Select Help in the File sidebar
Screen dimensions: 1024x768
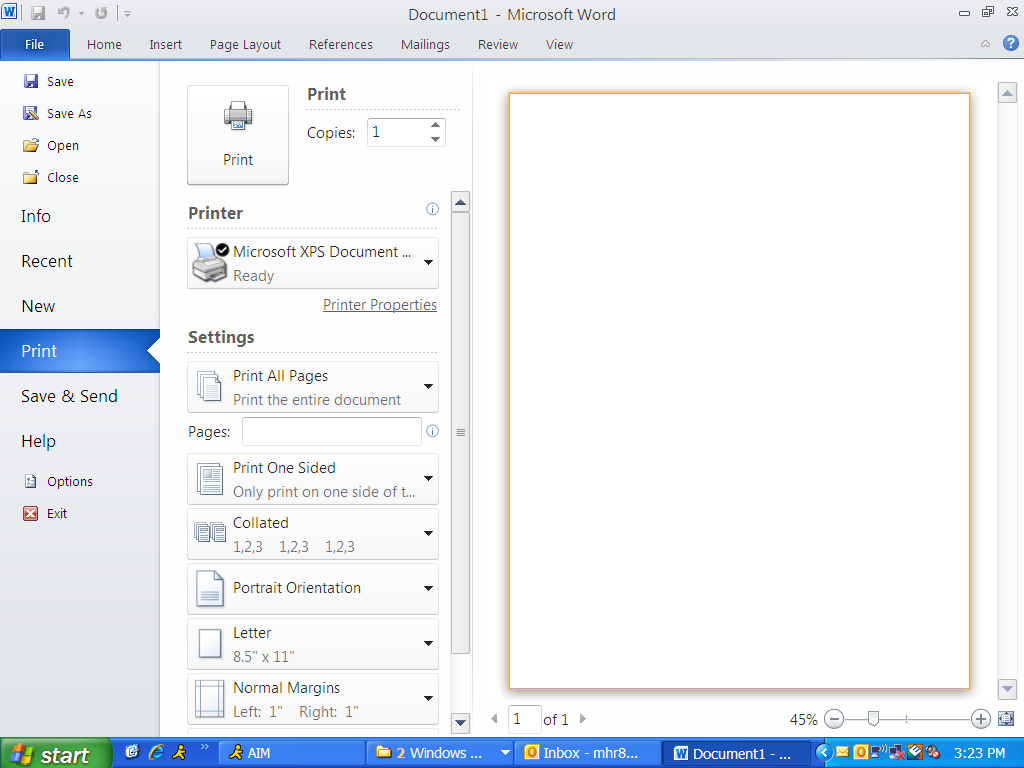(39, 441)
